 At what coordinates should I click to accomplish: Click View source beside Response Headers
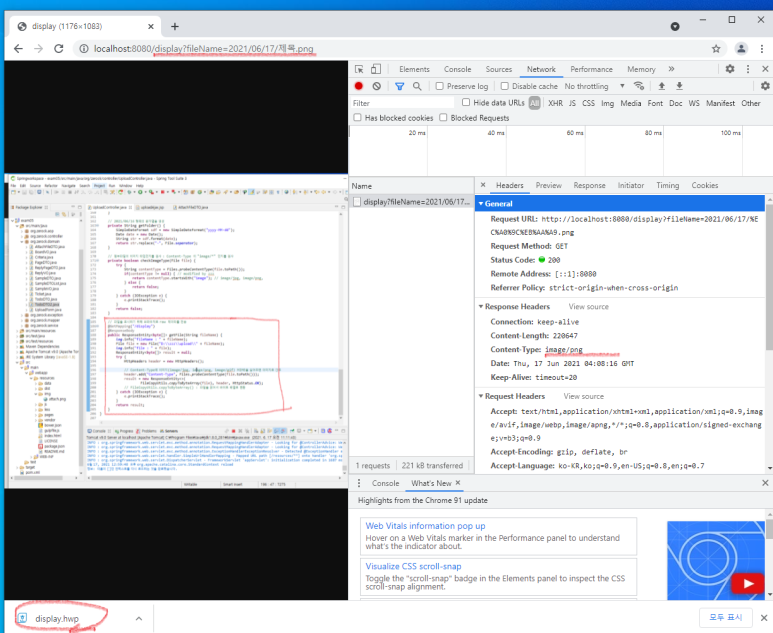pyautogui.click(x=589, y=307)
